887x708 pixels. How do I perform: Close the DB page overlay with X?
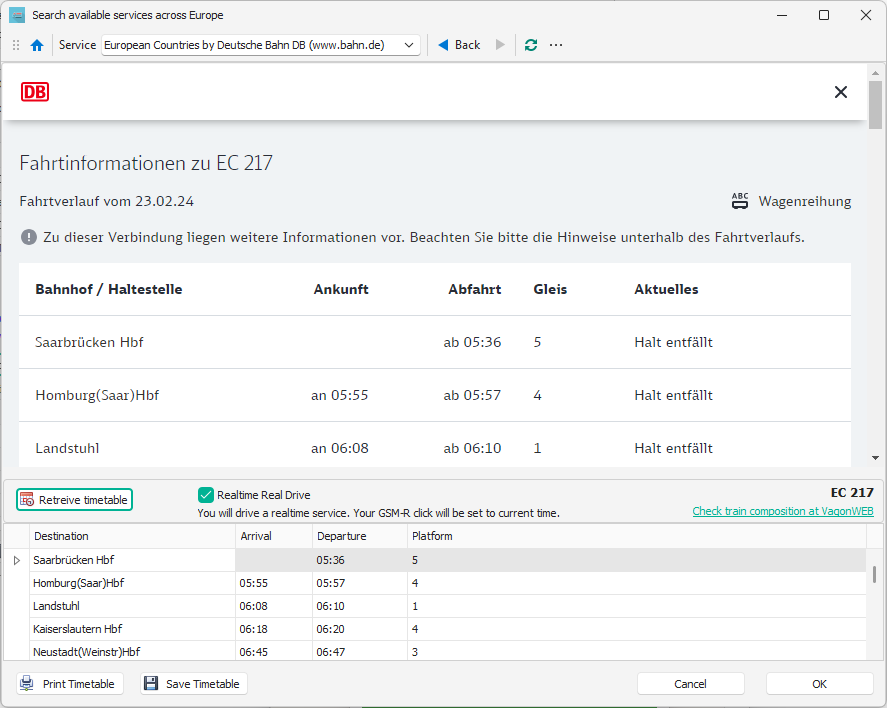point(841,92)
